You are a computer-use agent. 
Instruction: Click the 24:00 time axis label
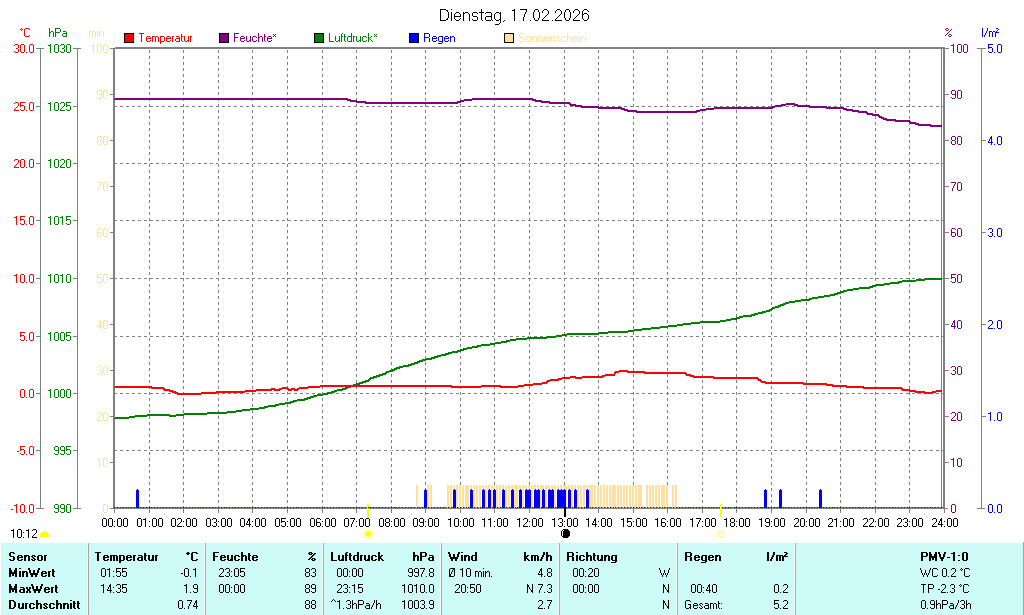pos(944,522)
